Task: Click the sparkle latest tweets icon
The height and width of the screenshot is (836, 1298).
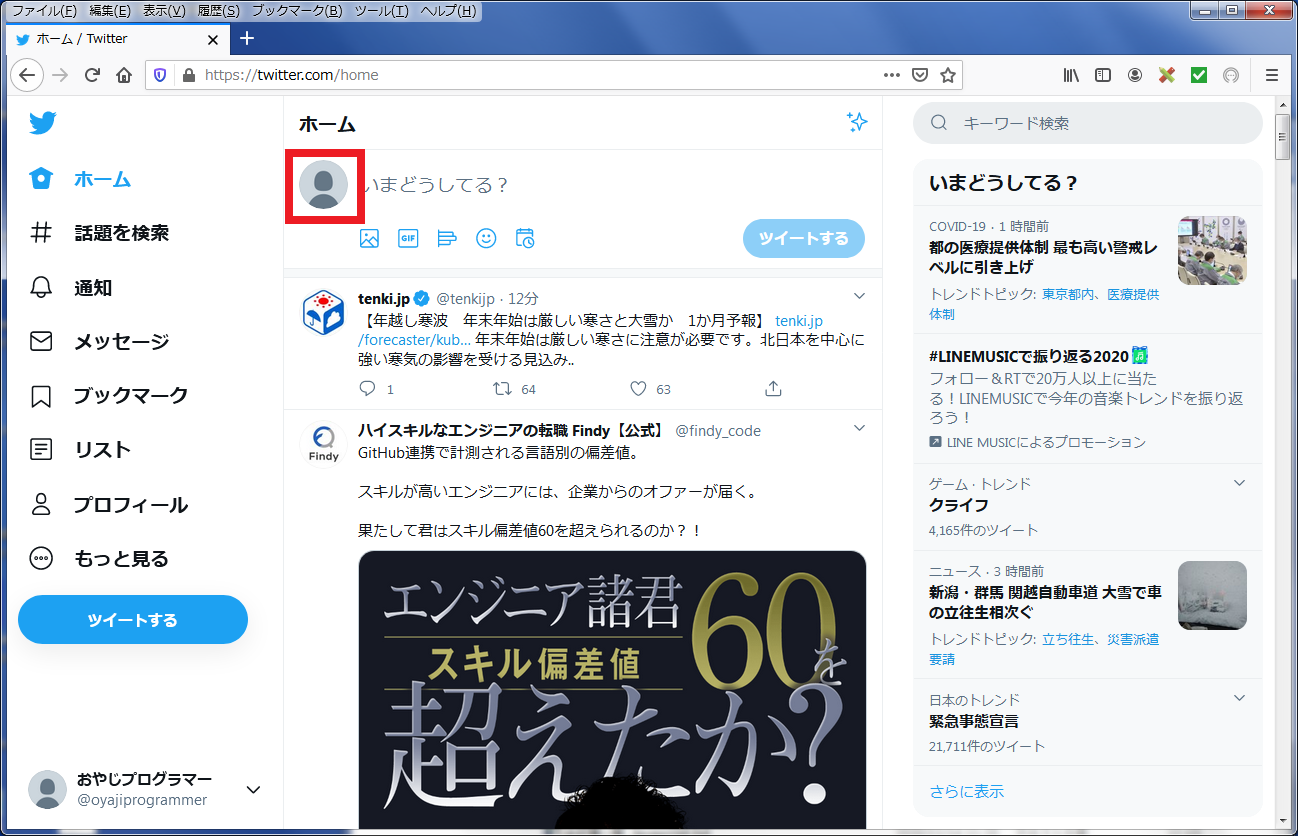Action: 856,123
